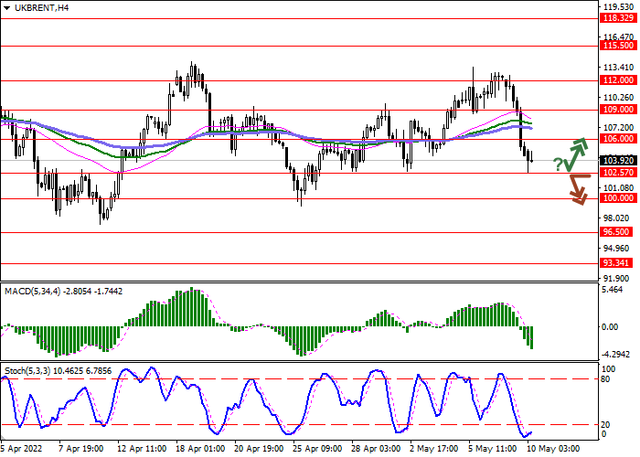Screen dimensions: 640x457
Task: Open the UKBRENT,H4 chart dropdown triangle
Action: [x=6, y=8]
